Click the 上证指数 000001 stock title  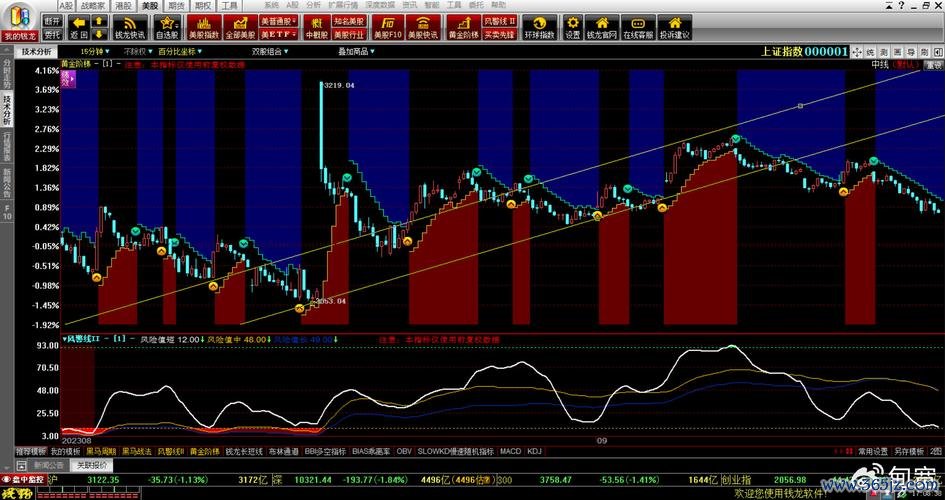[803, 52]
